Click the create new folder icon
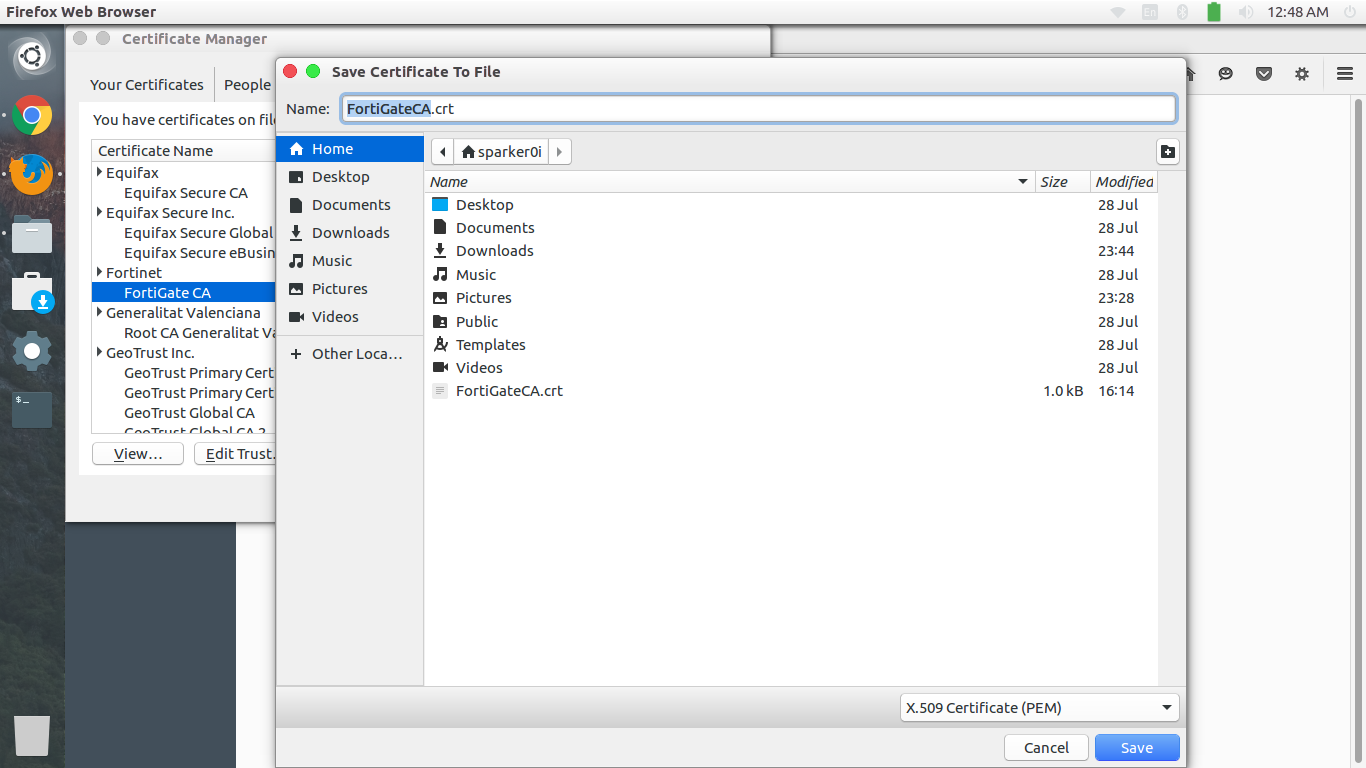The width and height of the screenshot is (1366, 768). (1168, 151)
